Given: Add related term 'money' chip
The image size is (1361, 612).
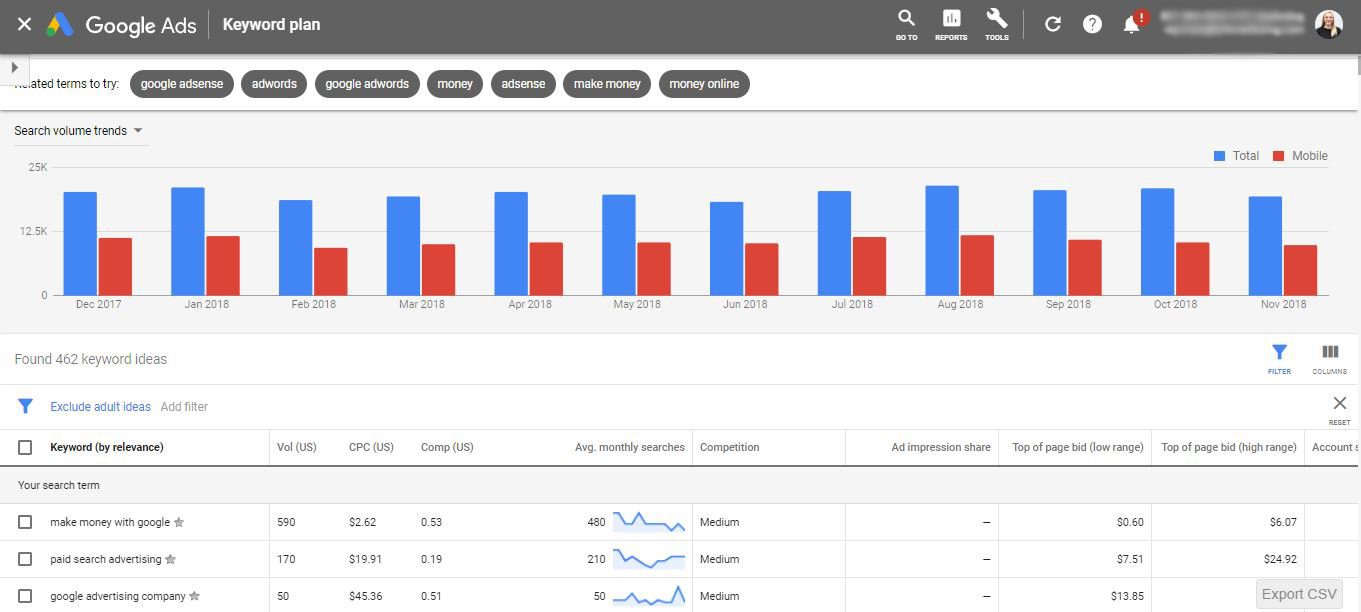Looking at the screenshot, I should pyautogui.click(x=455, y=84).
